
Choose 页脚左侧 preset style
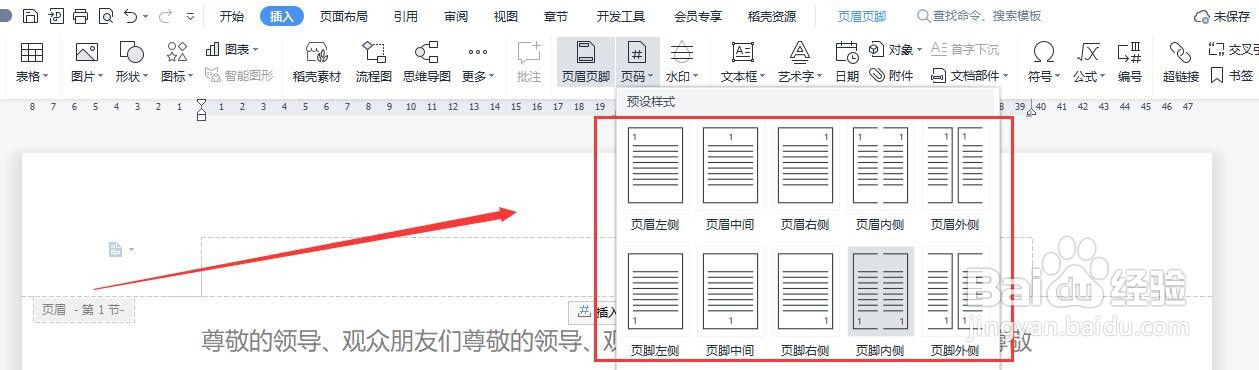(x=655, y=304)
